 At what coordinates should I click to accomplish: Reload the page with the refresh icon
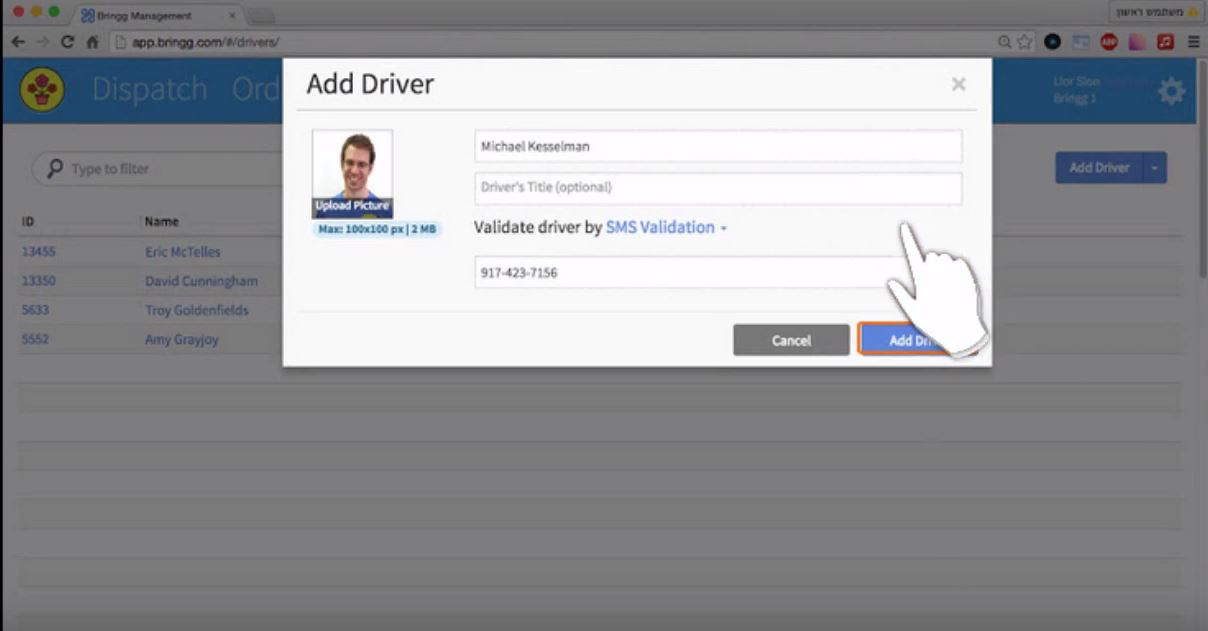pos(68,42)
